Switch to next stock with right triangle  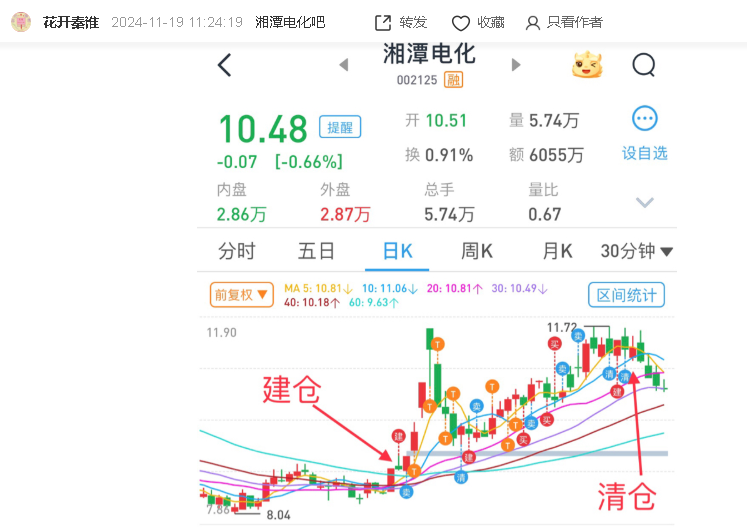515,65
